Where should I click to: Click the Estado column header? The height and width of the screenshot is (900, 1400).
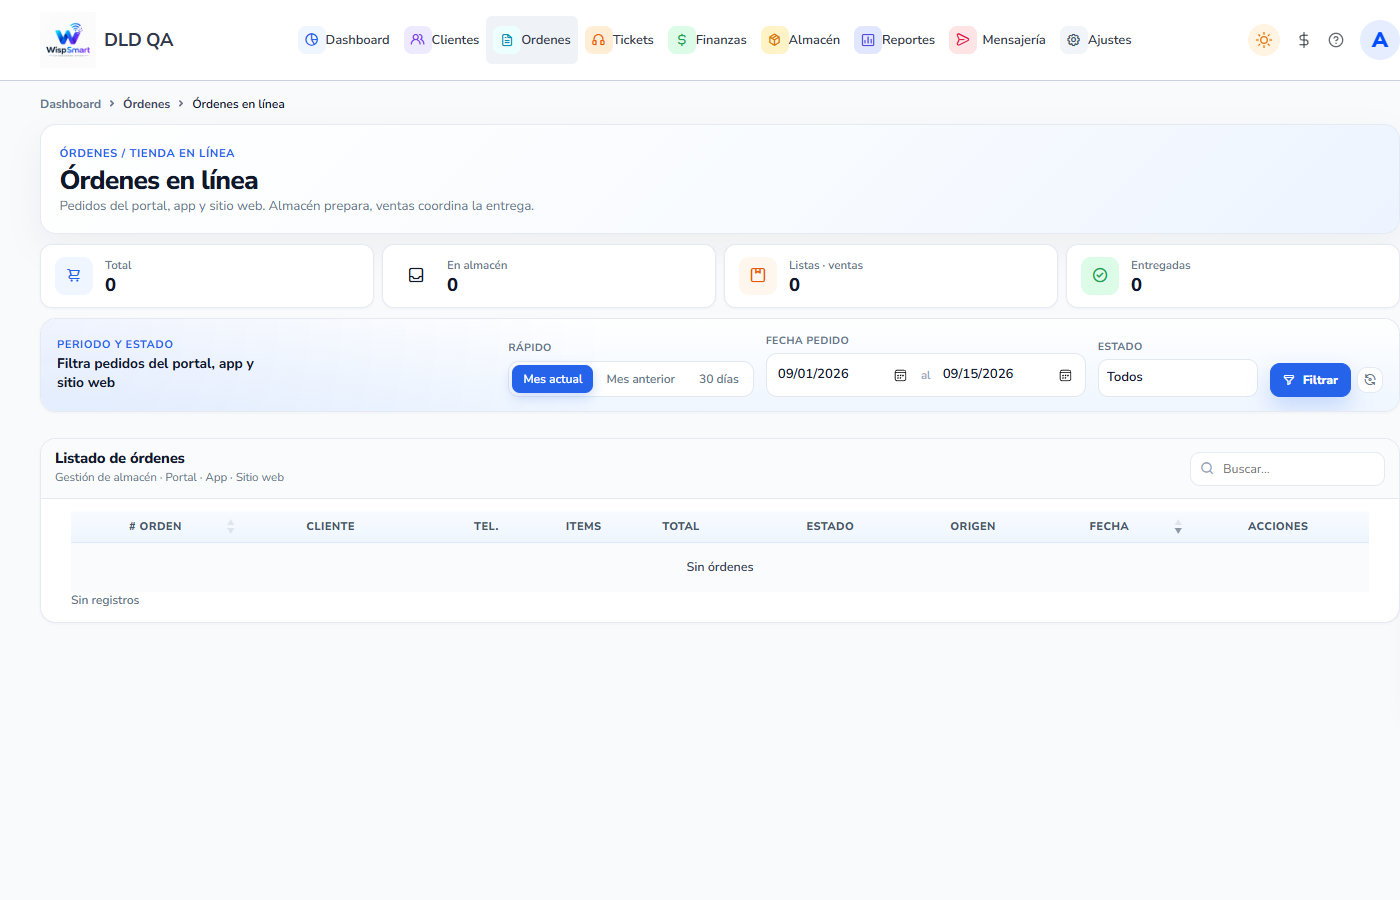830,526
